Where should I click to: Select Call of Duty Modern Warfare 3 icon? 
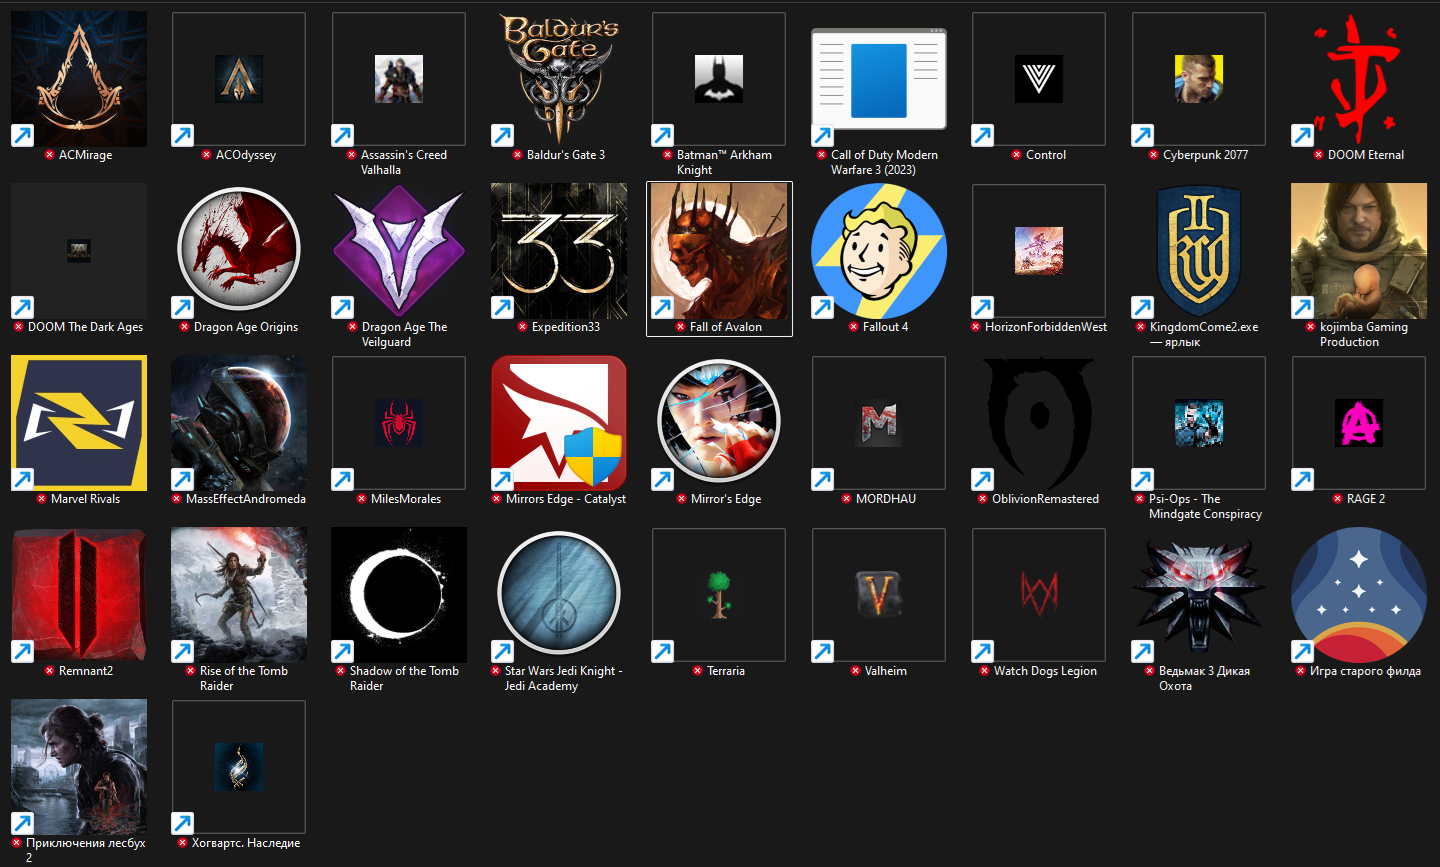tap(879, 79)
